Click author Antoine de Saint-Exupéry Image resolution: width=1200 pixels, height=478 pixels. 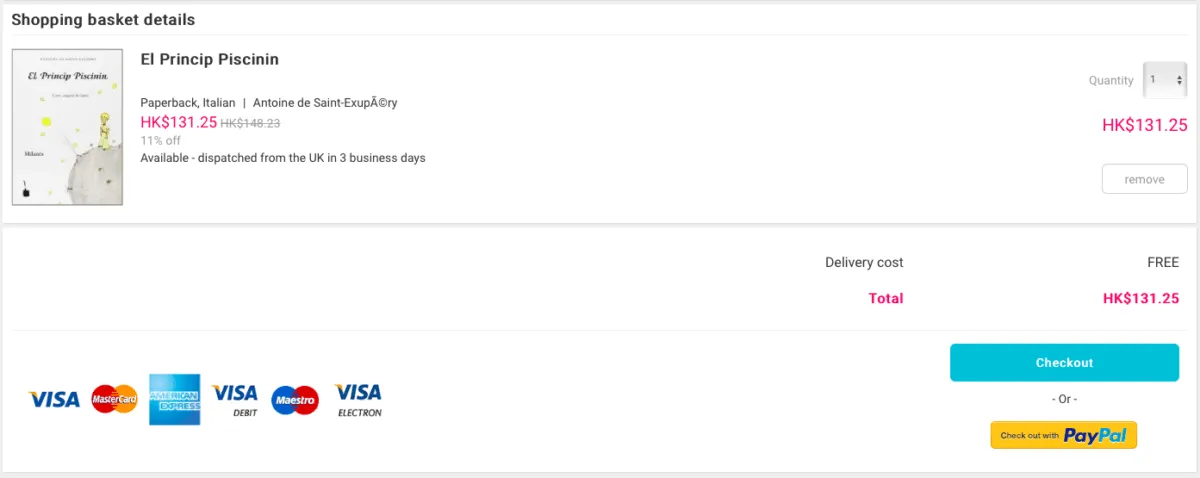coord(325,103)
